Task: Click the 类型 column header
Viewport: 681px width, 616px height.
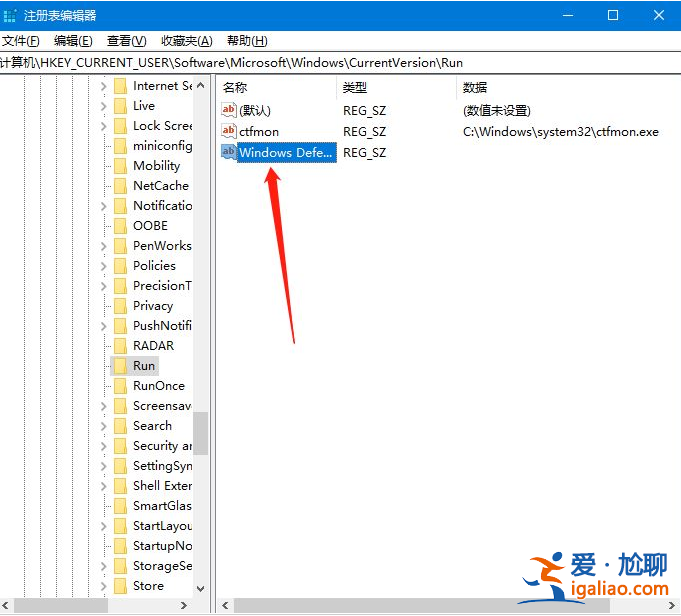Action: coord(397,87)
